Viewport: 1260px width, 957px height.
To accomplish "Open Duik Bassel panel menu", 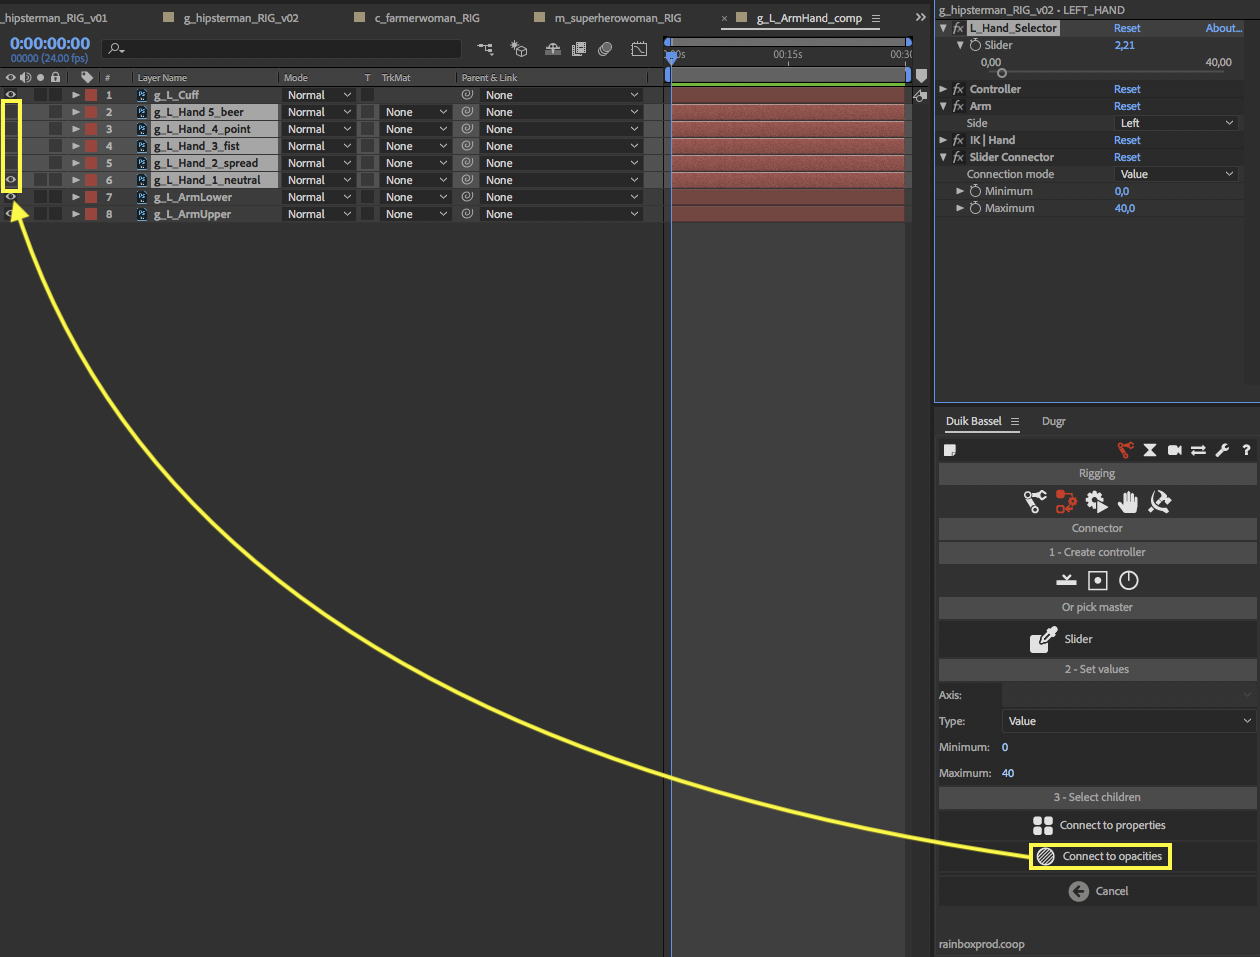I will [x=1015, y=421].
